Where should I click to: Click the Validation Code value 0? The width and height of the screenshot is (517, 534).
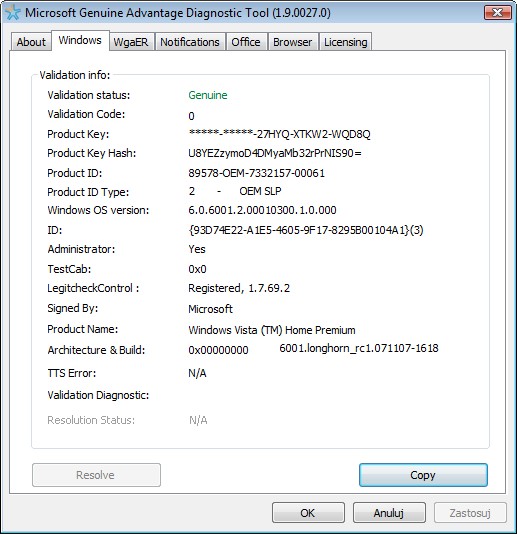[191, 116]
